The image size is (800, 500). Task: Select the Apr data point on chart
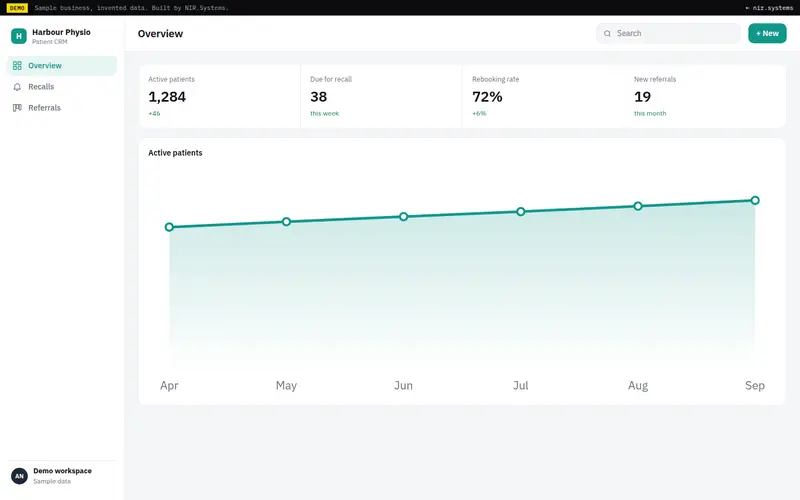[x=169, y=227]
